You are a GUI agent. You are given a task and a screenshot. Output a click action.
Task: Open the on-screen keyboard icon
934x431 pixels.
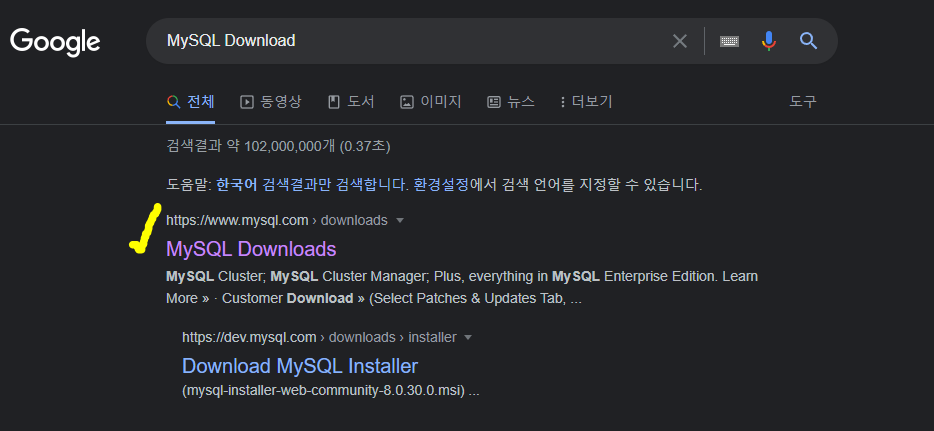729,41
